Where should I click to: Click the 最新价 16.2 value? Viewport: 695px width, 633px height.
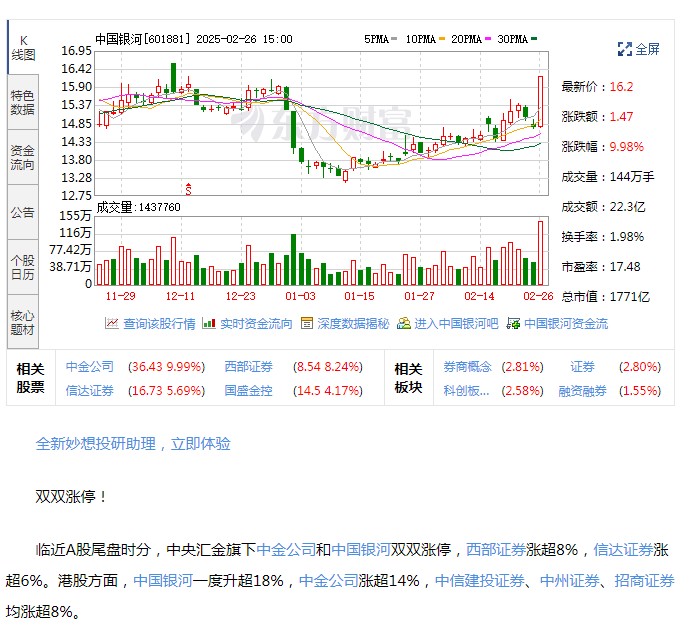point(621,86)
